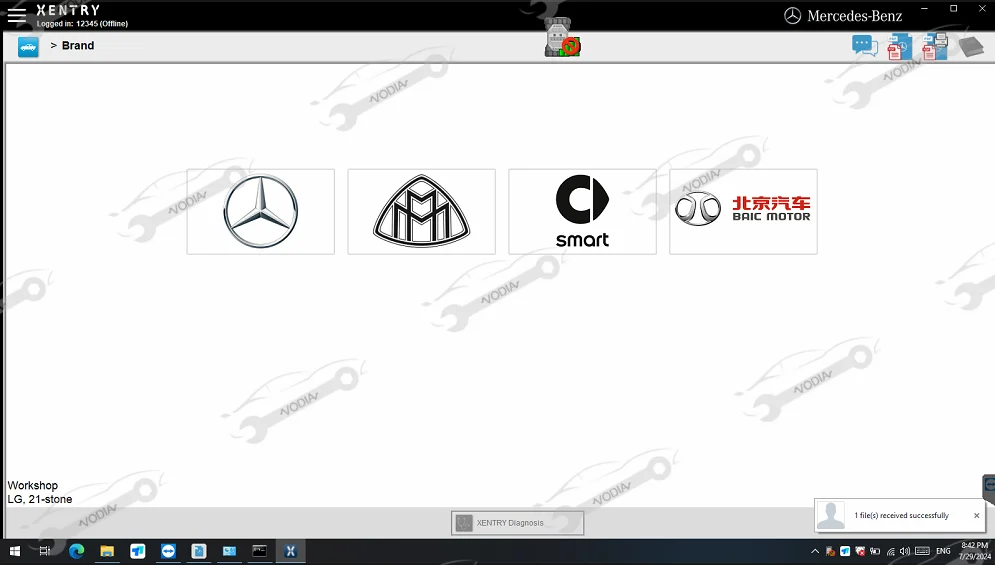Viewport: 995px width, 565px height.
Task: Click the blue arrow app icon in system tray
Action: pos(845,551)
